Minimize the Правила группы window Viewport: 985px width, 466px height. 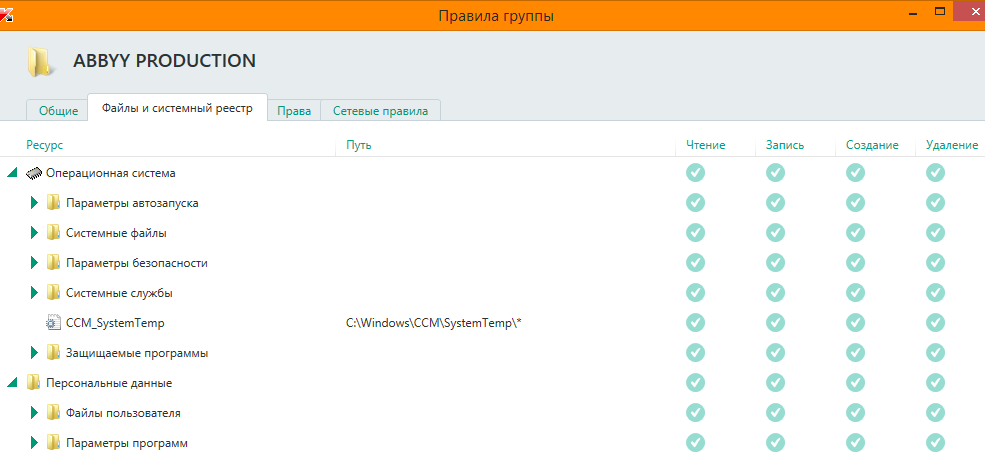pos(913,12)
